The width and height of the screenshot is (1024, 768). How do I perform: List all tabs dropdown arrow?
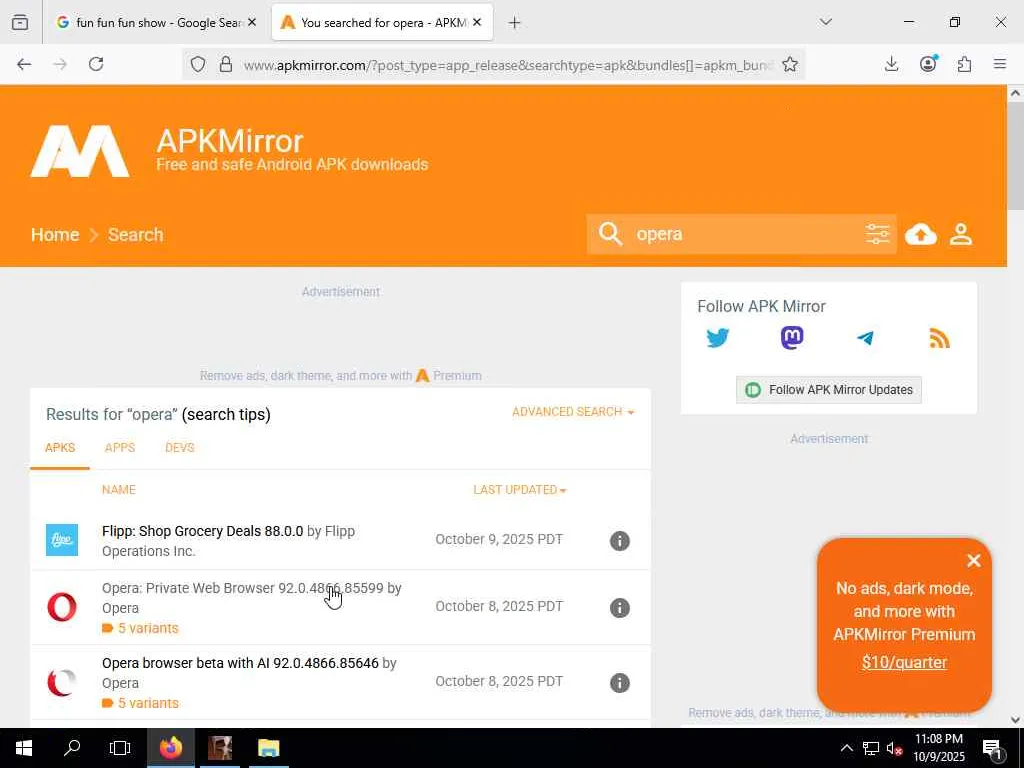(826, 22)
